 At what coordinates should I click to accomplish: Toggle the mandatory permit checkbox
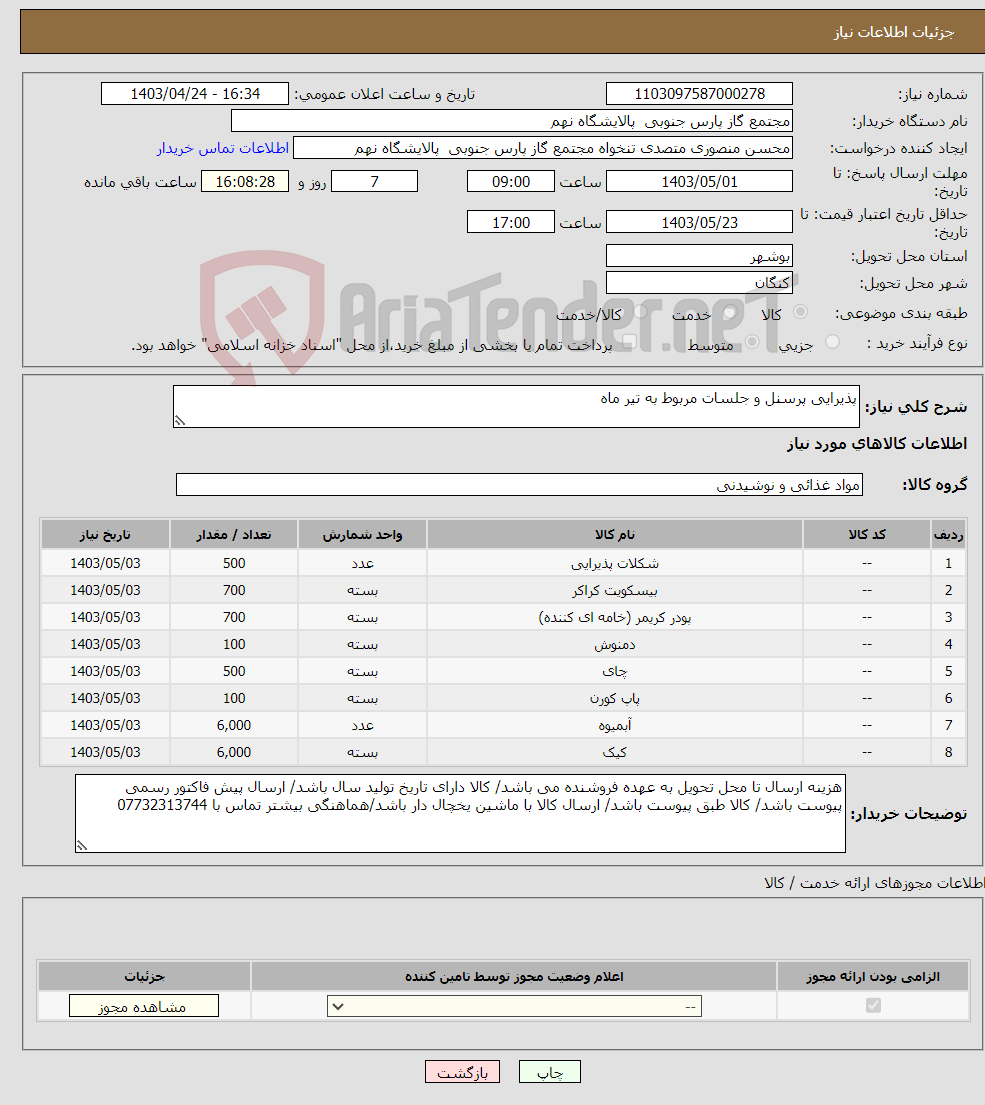coord(873,1006)
